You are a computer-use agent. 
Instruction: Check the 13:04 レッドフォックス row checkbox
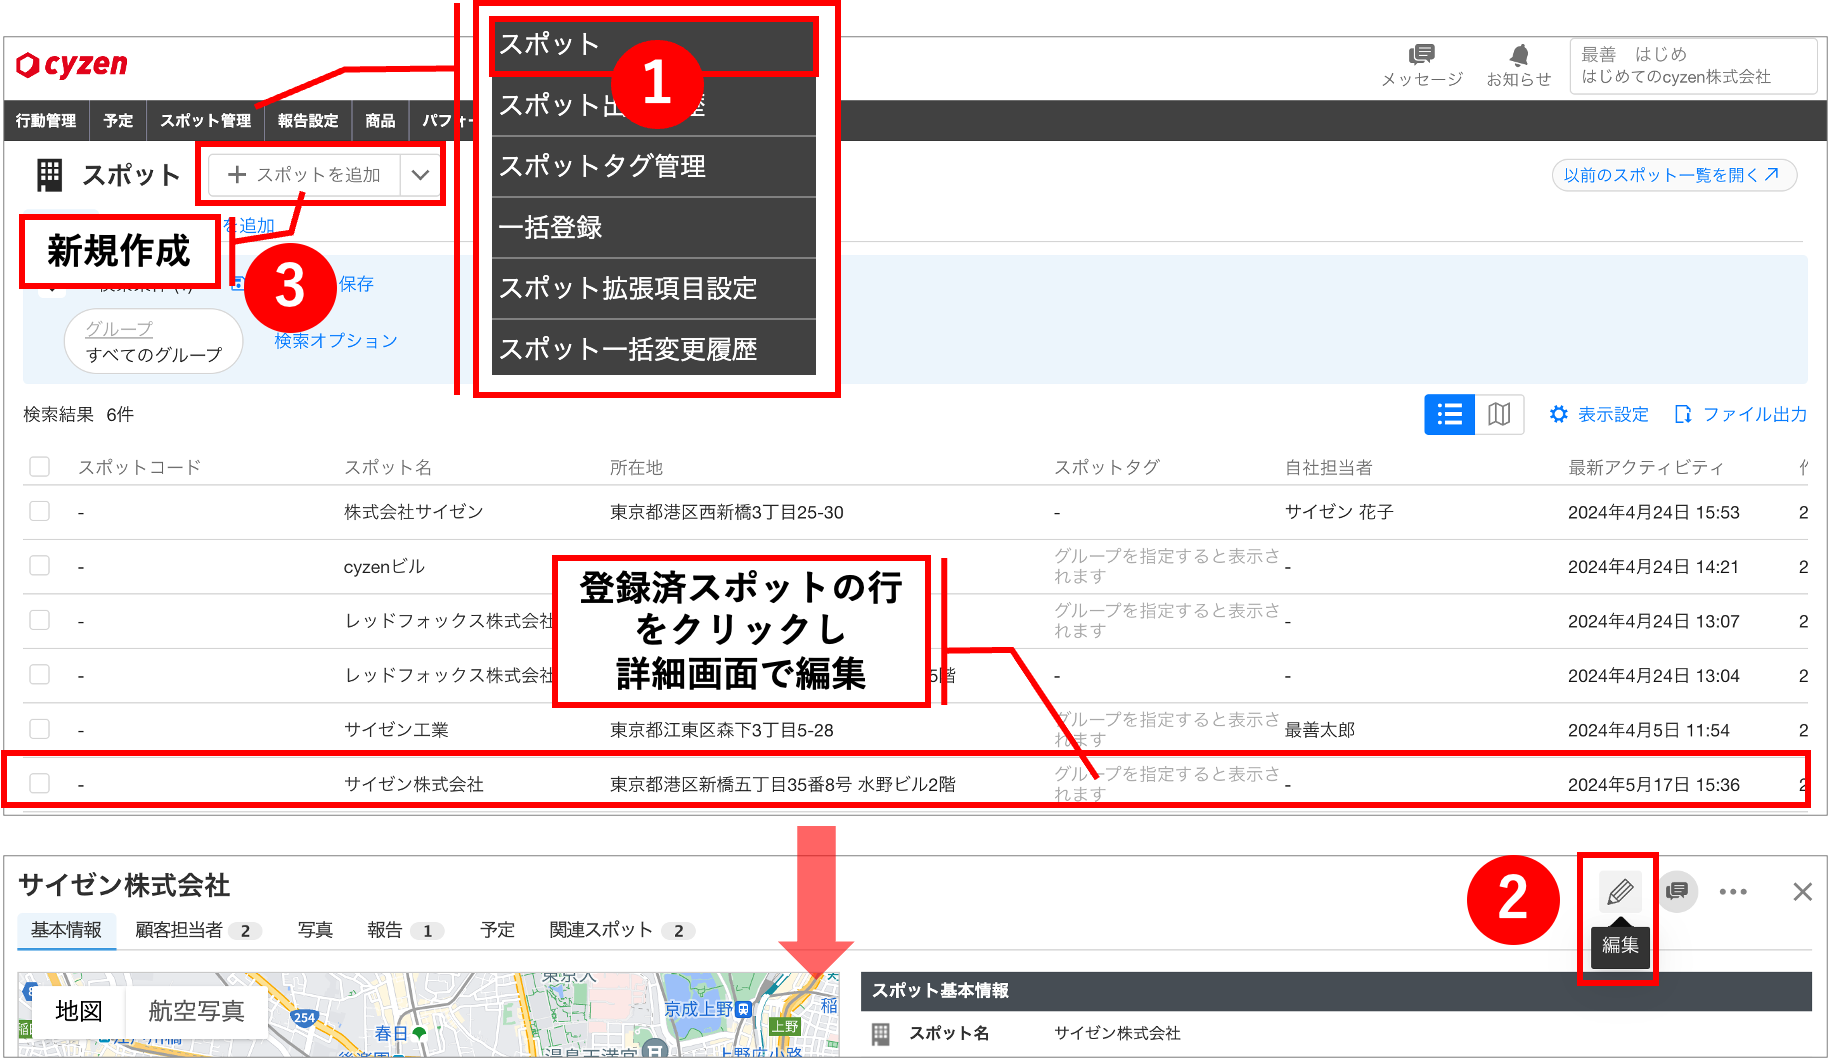click(x=40, y=675)
